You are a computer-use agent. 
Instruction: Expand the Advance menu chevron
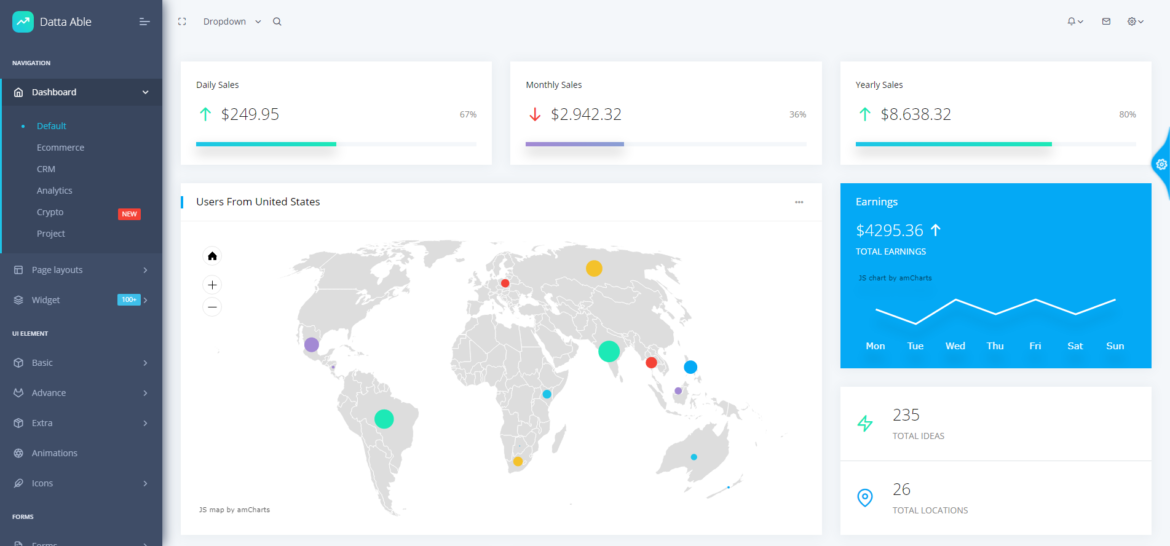click(x=146, y=392)
